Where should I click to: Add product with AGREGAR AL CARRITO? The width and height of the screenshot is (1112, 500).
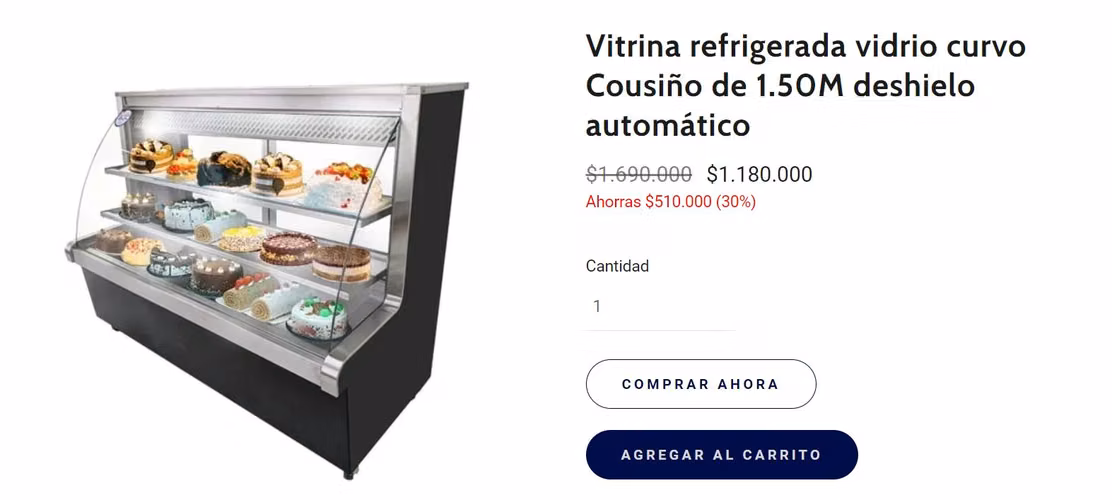click(x=721, y=455)
